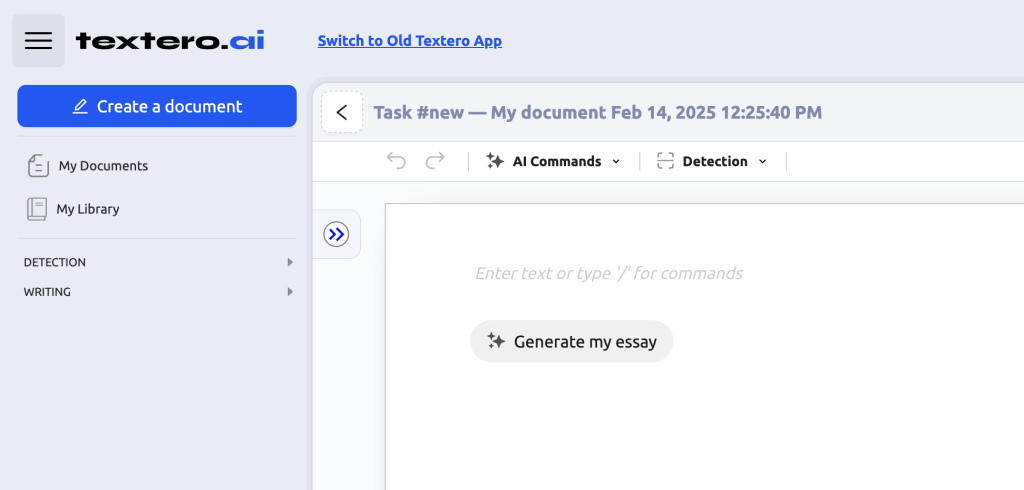Expand the WRITING sidebar section
The image size is (1024, 490).
(x=157, y=291)
